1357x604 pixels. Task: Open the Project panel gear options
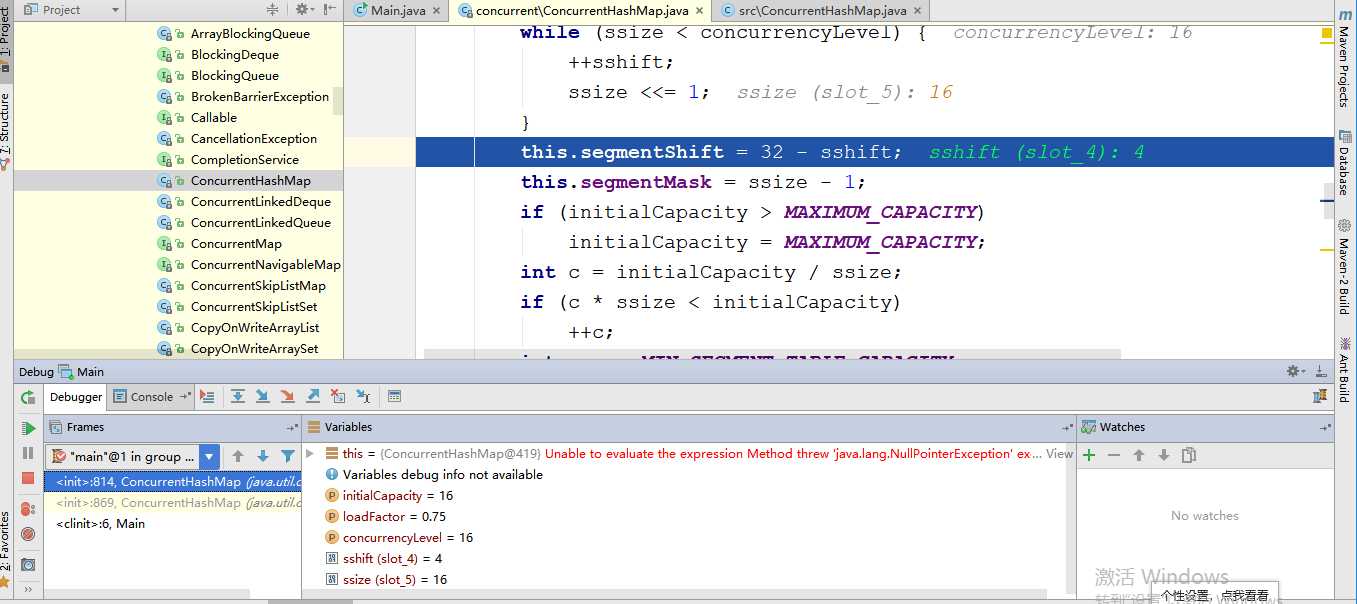tap(303, 10)
